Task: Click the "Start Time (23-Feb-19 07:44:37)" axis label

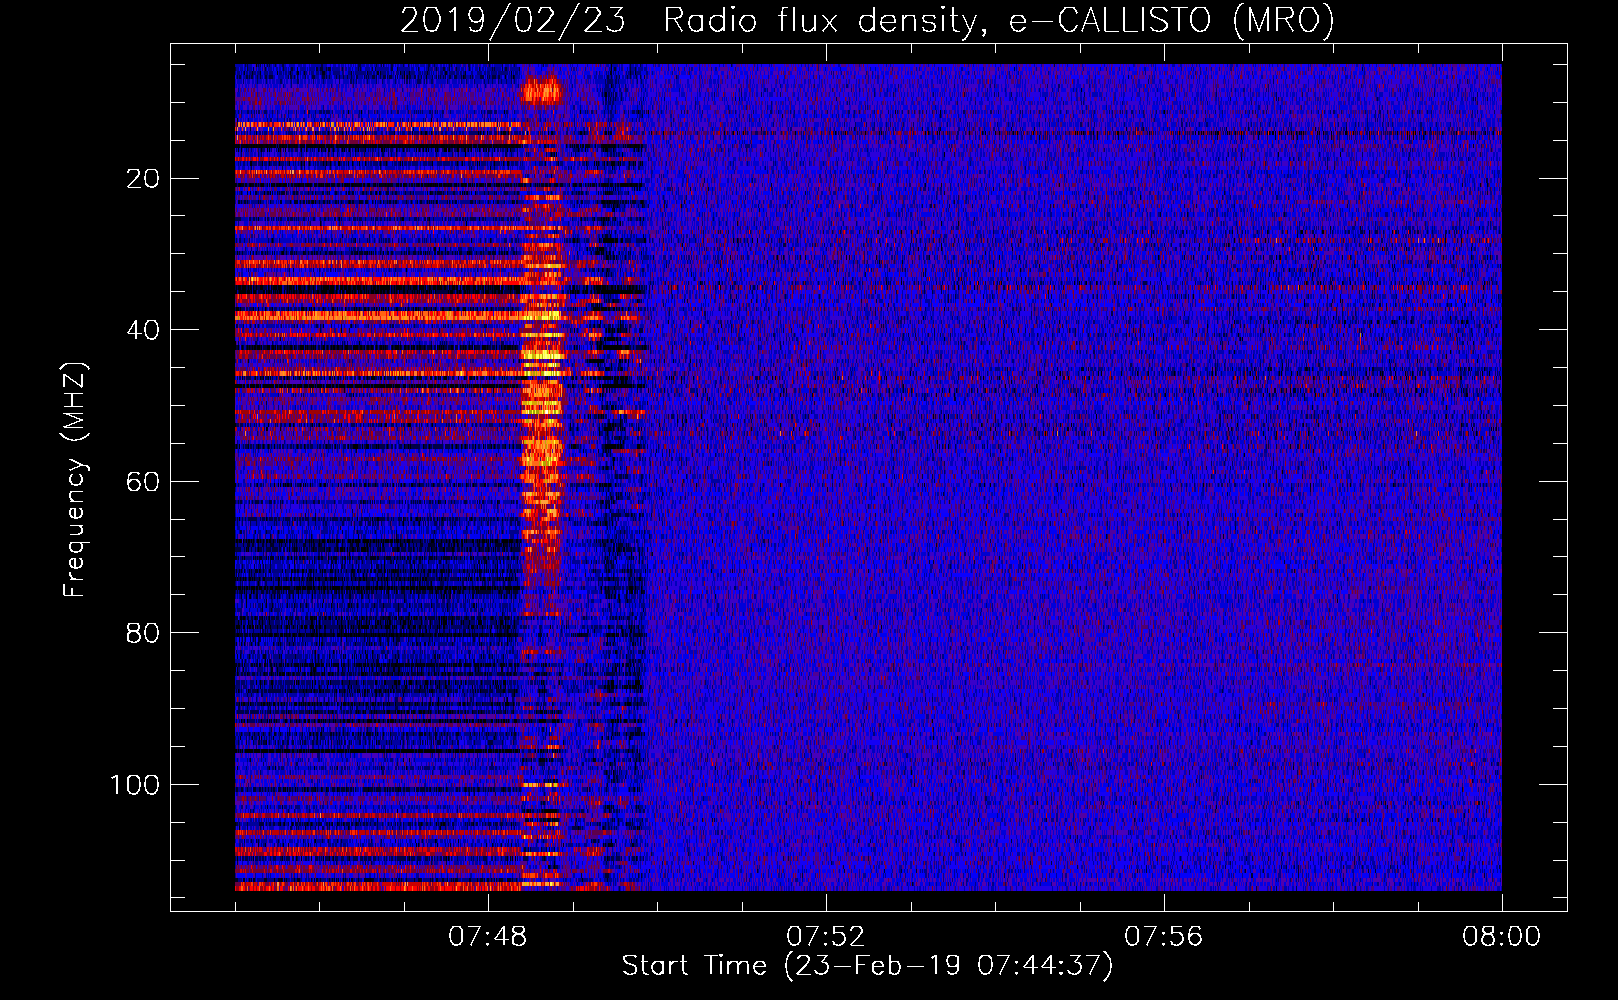Action: click(867, 966)
